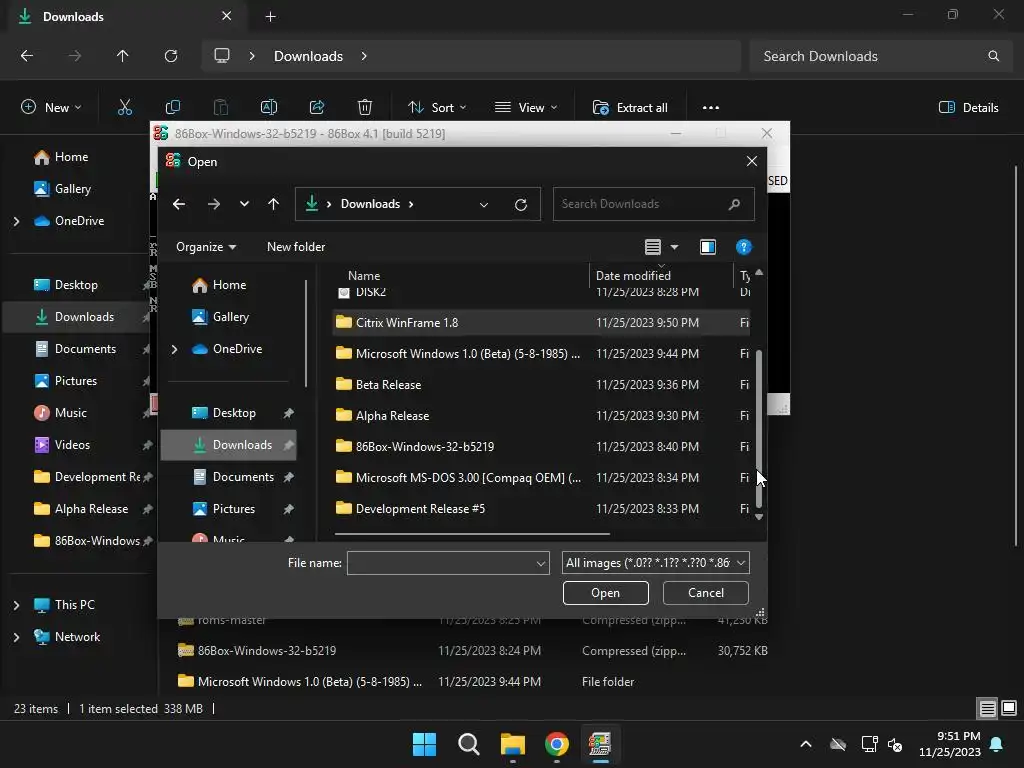Open Google Chrome from the taskbar
This screenshot has width=1024, height=768.
point(556,744)
